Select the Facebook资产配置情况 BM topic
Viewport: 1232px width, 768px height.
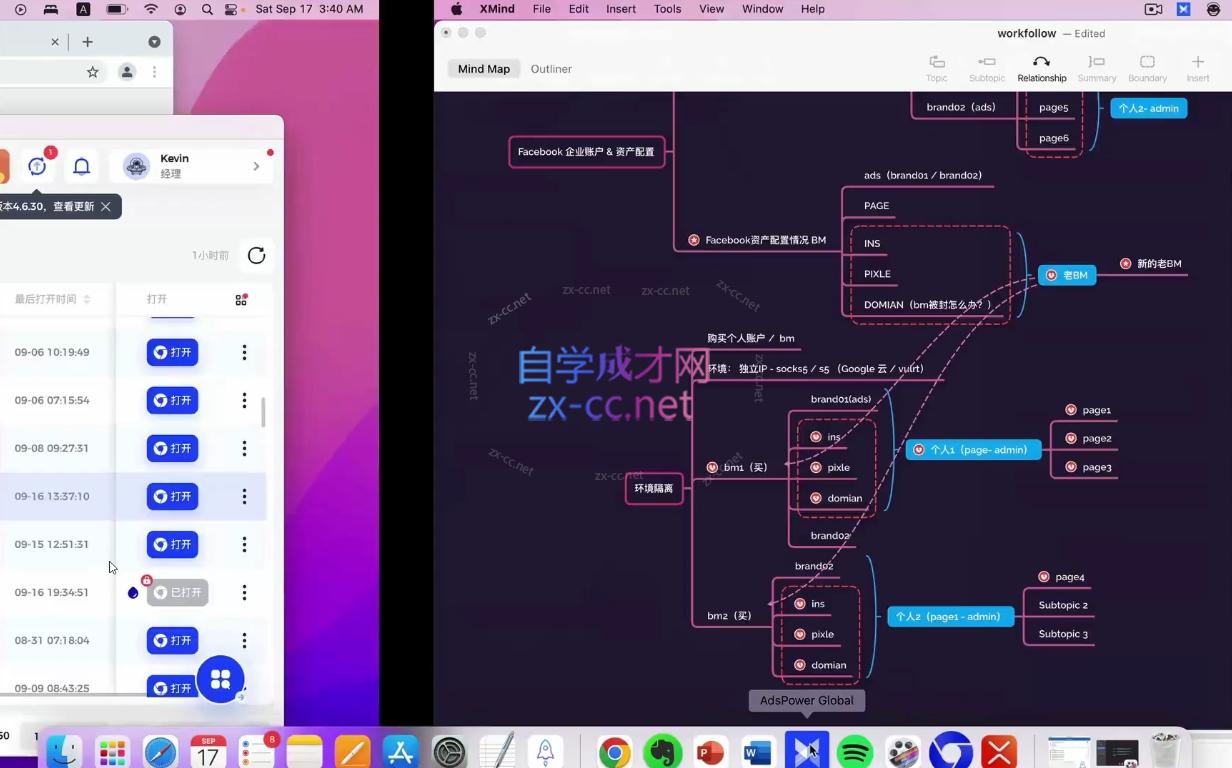(x=757, y=240)
